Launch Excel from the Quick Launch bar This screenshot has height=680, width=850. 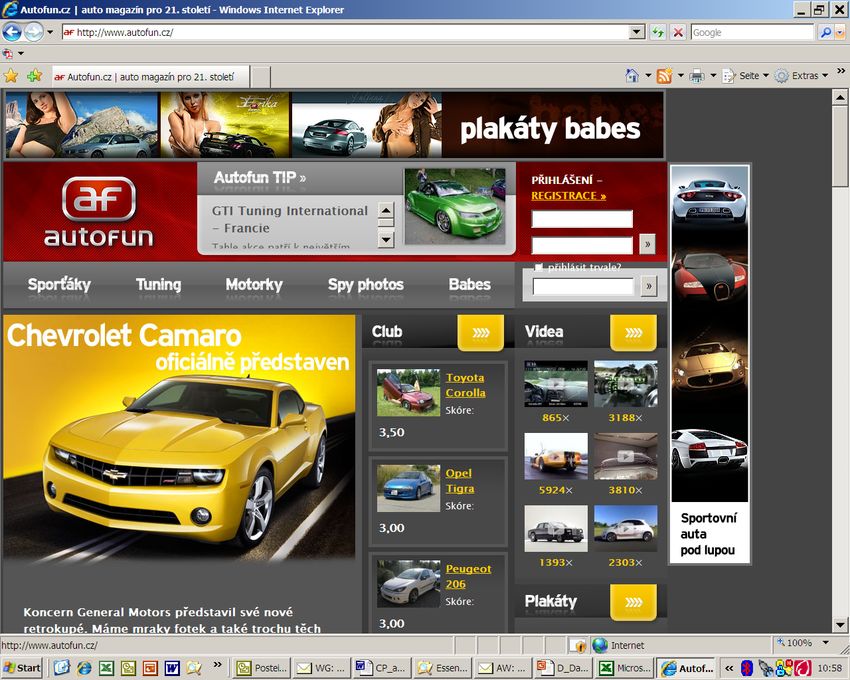(106, 668)
